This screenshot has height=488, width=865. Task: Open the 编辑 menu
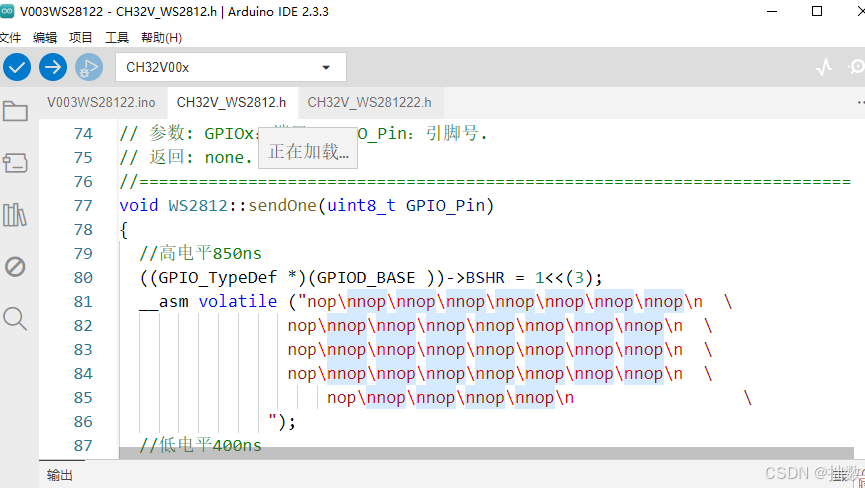[x=45, y=37]
